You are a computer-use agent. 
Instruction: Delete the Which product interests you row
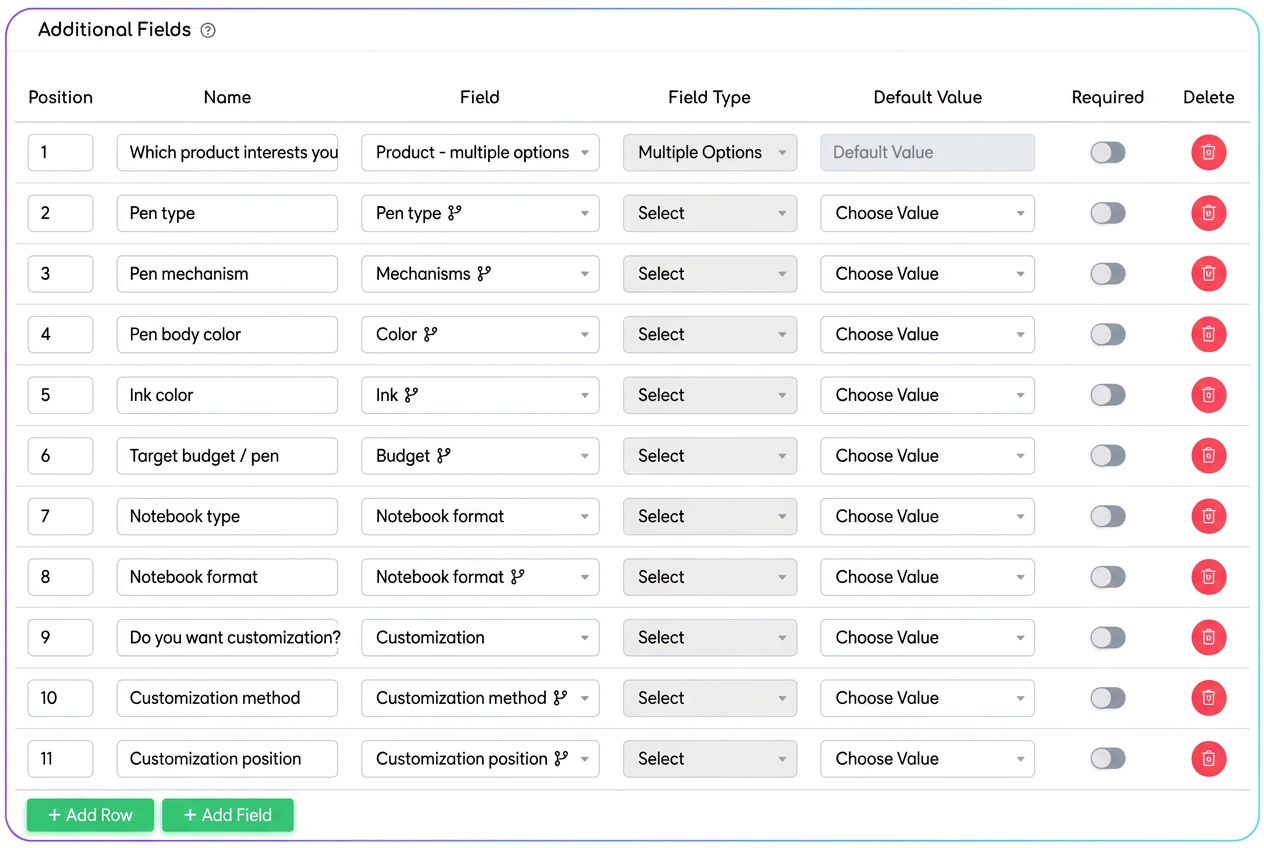pyautogui.click(x=1208, y=153)
